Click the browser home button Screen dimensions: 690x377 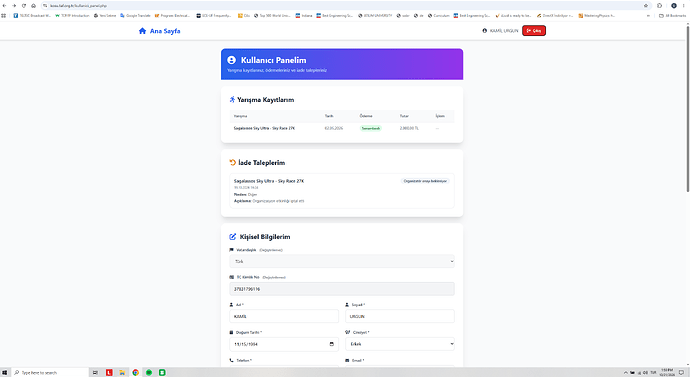[x=33, y=6]
